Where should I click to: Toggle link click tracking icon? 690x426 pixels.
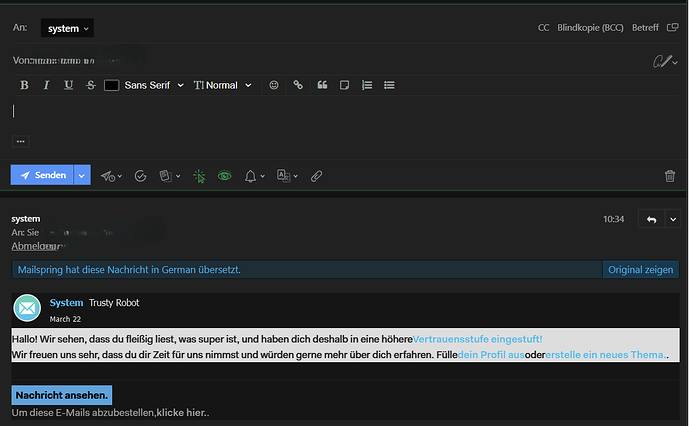(x=199, y=176)
